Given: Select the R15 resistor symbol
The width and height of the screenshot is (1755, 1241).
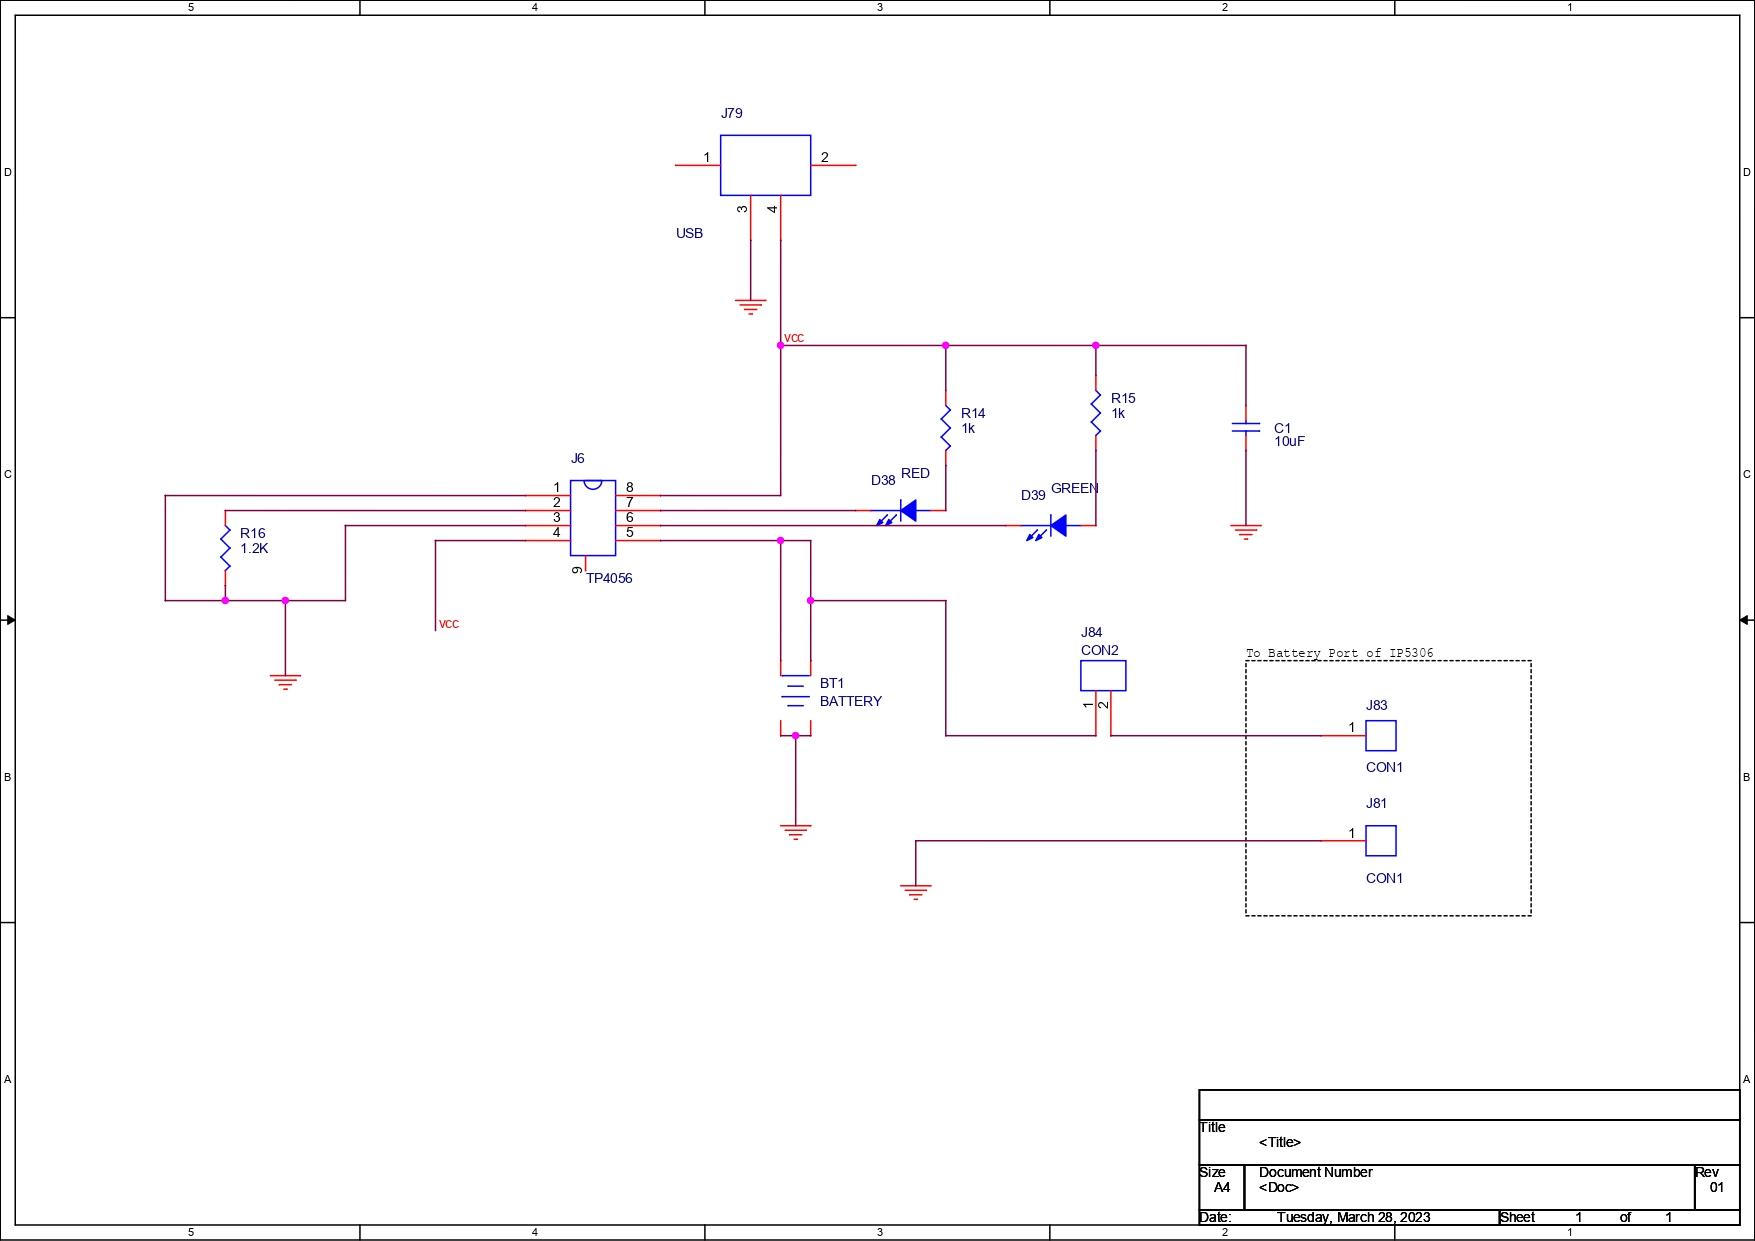Looking at the screenshot, I should click(x=1095, y=413).
